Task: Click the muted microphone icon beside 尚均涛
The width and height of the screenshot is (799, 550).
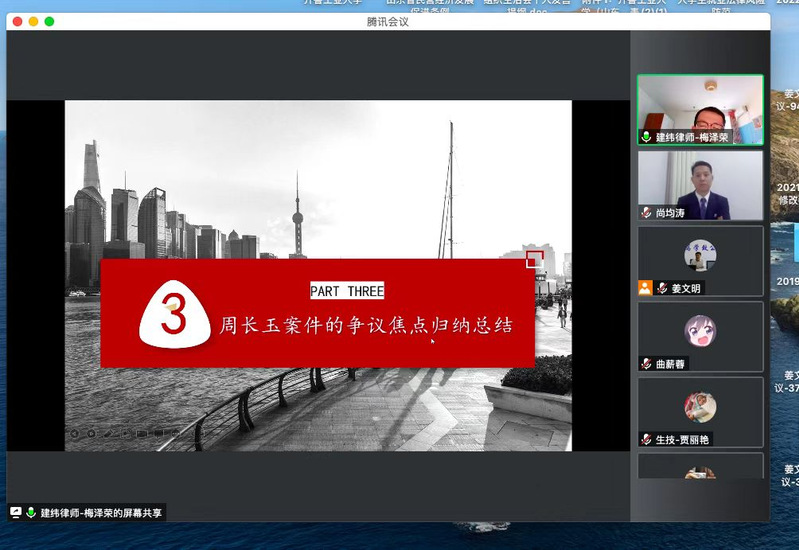Action: [x=646, y=213]
